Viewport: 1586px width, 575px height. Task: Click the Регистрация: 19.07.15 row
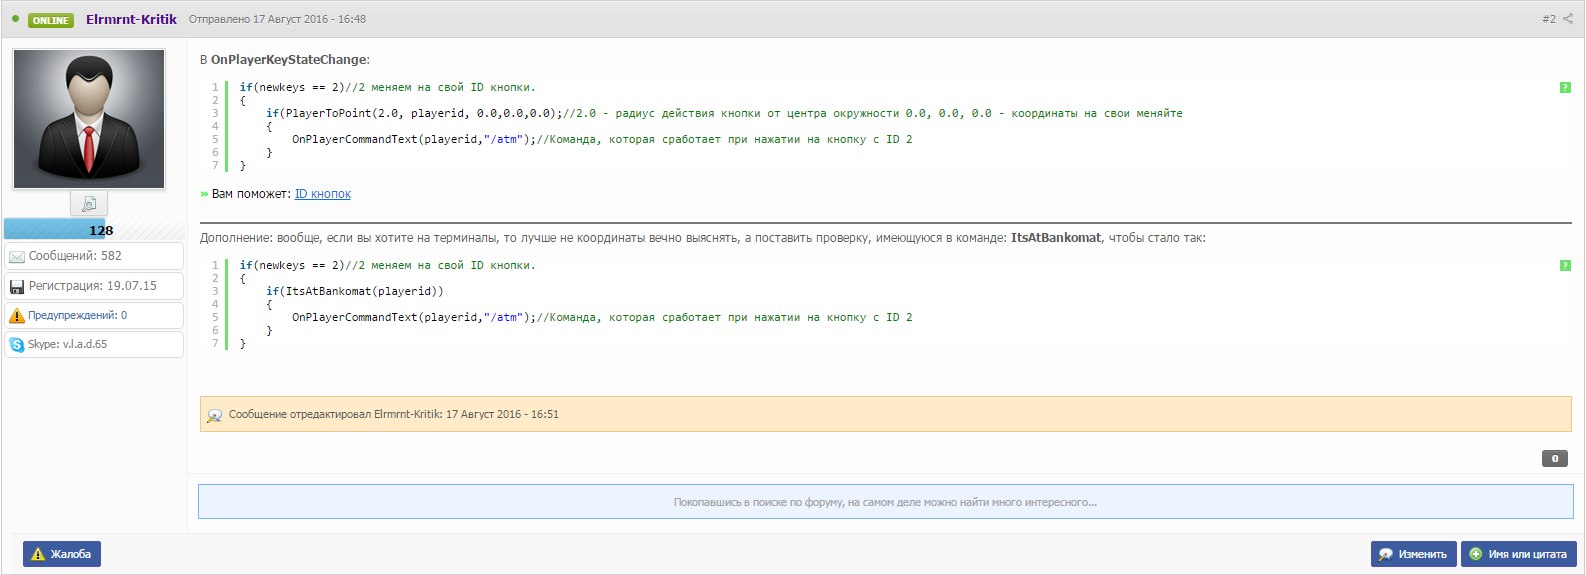pyautogui.click(x=94, y=286)
